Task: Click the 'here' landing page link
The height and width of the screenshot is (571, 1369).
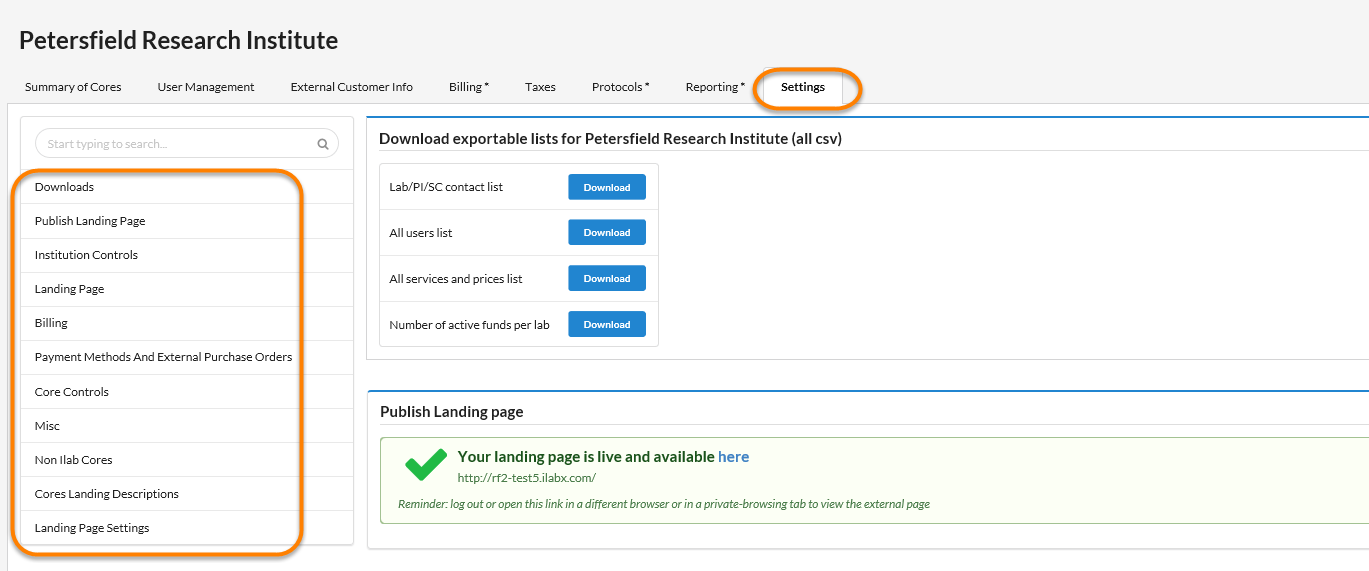Action: (733, 457)
